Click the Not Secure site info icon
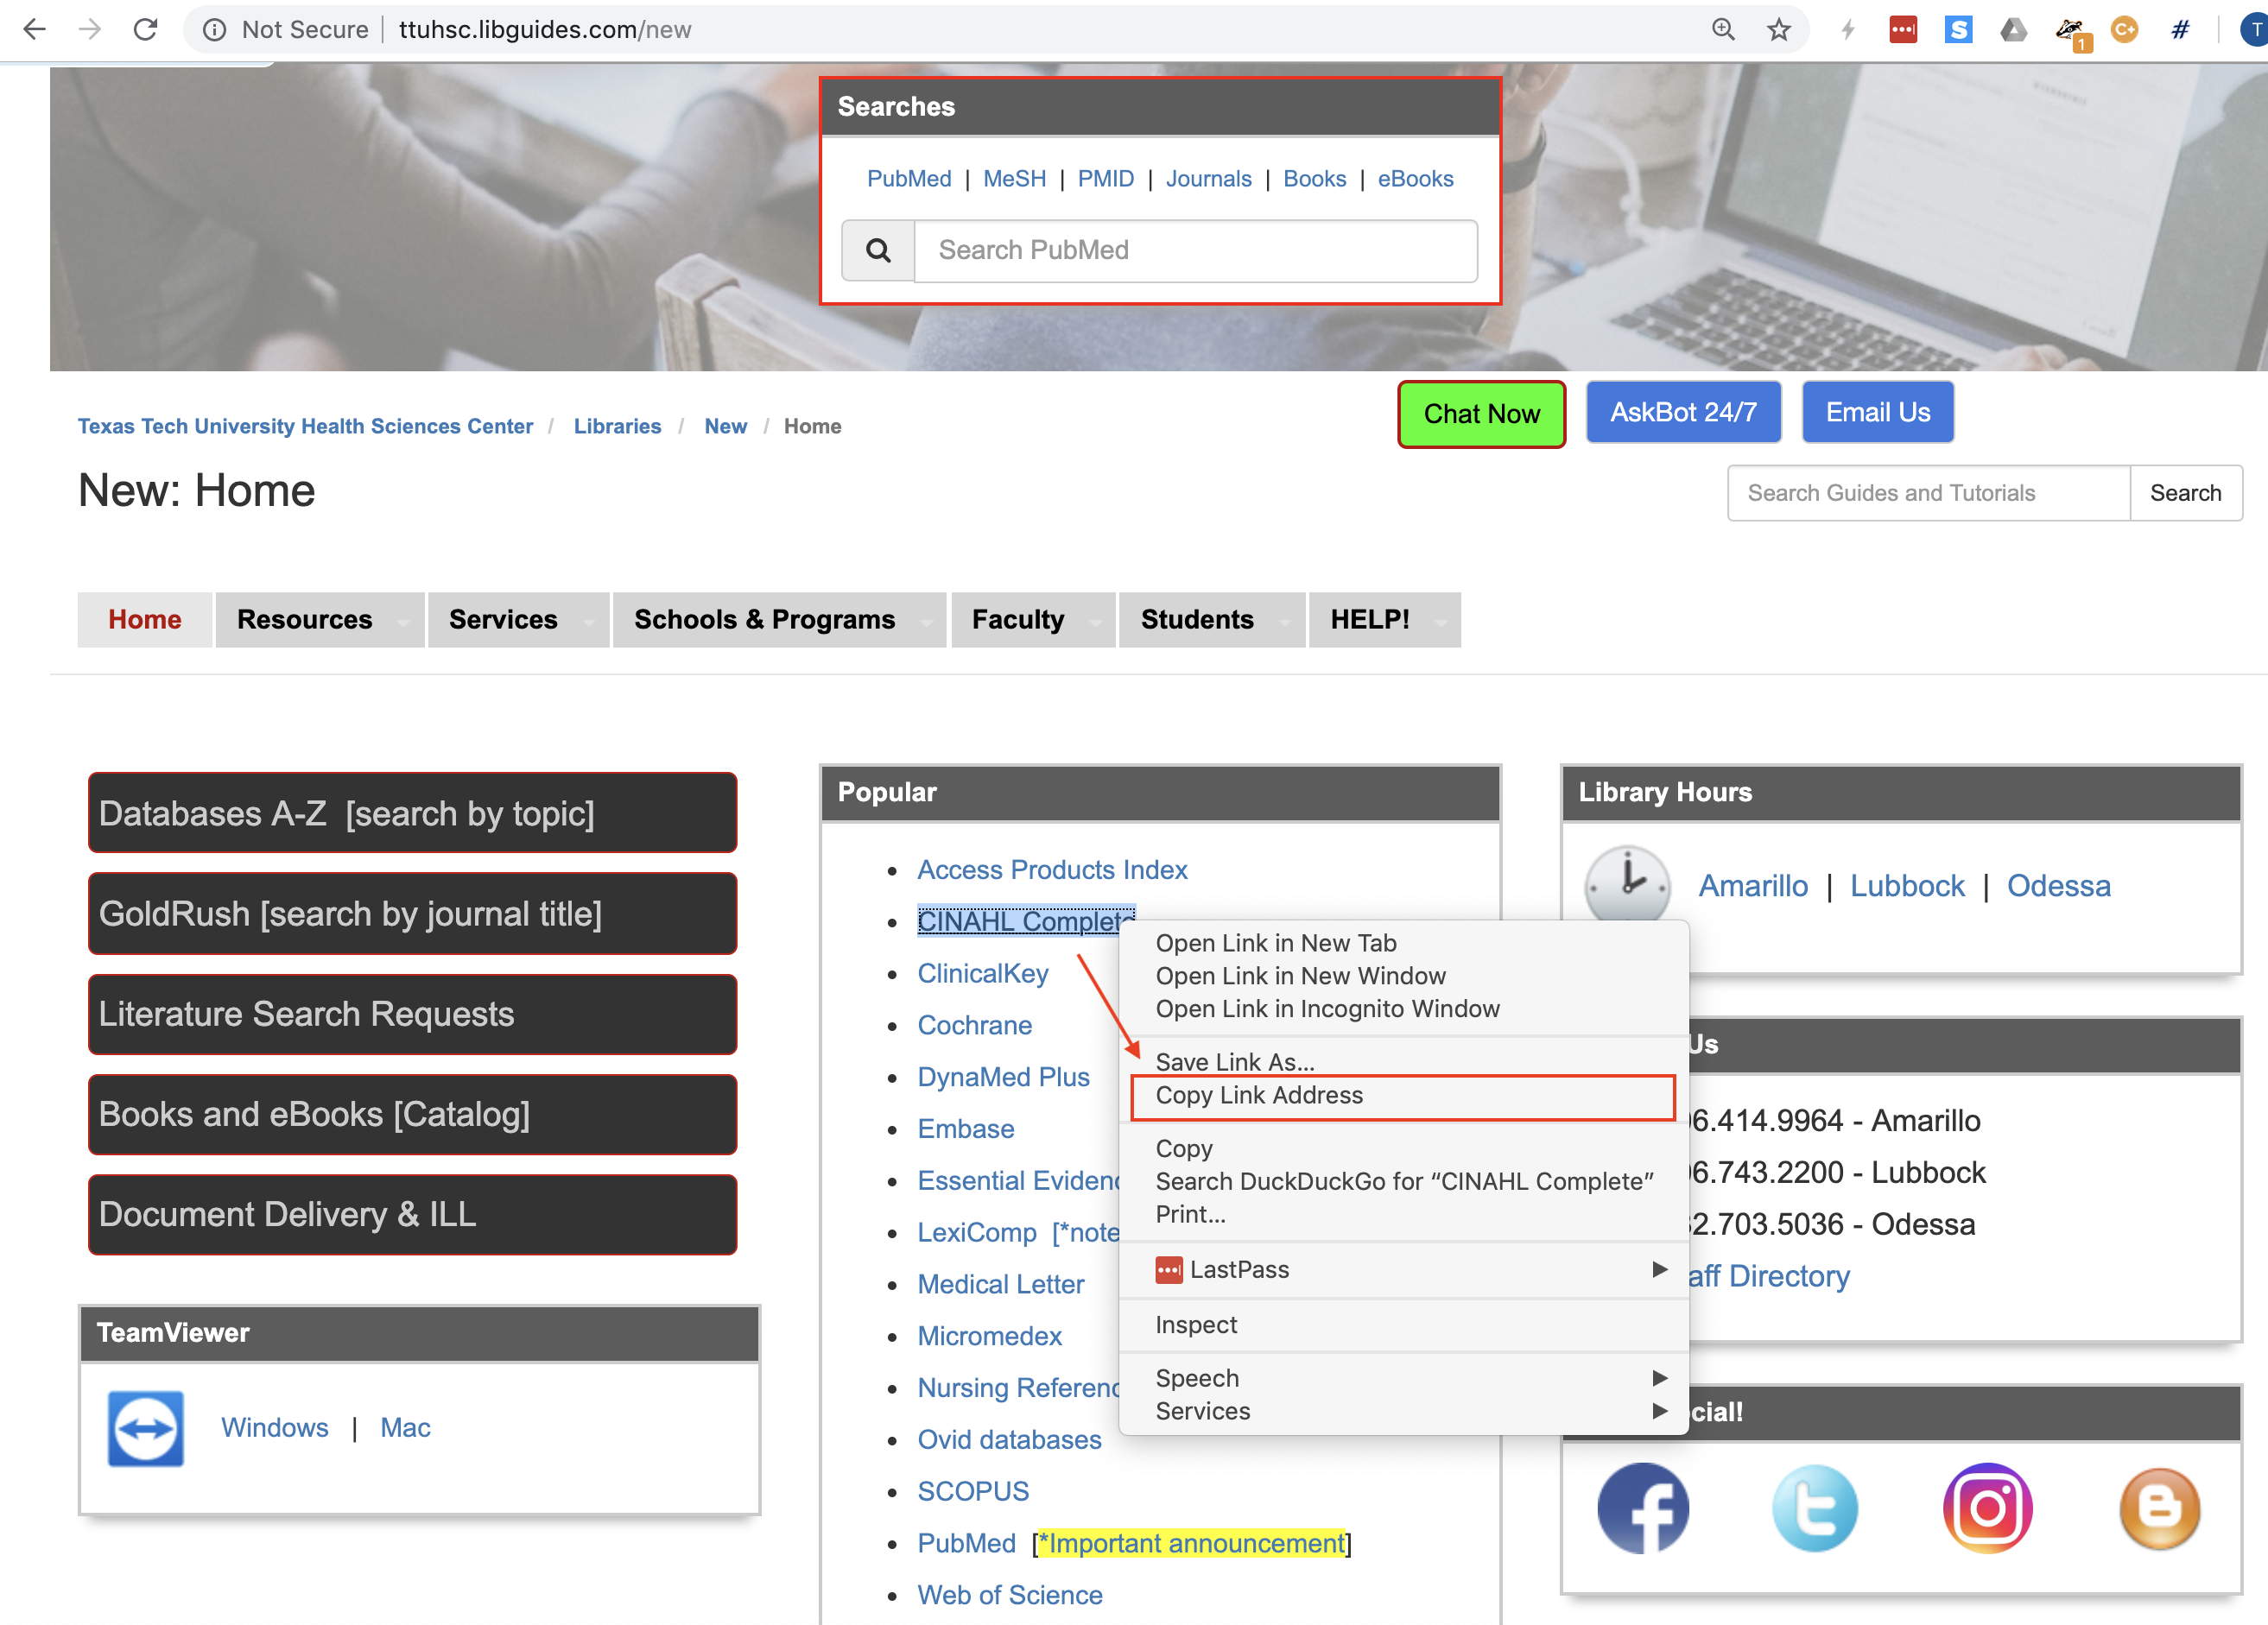This screenshot has width=2268, height=1625. pyautogui.click(x=214, y=30)
